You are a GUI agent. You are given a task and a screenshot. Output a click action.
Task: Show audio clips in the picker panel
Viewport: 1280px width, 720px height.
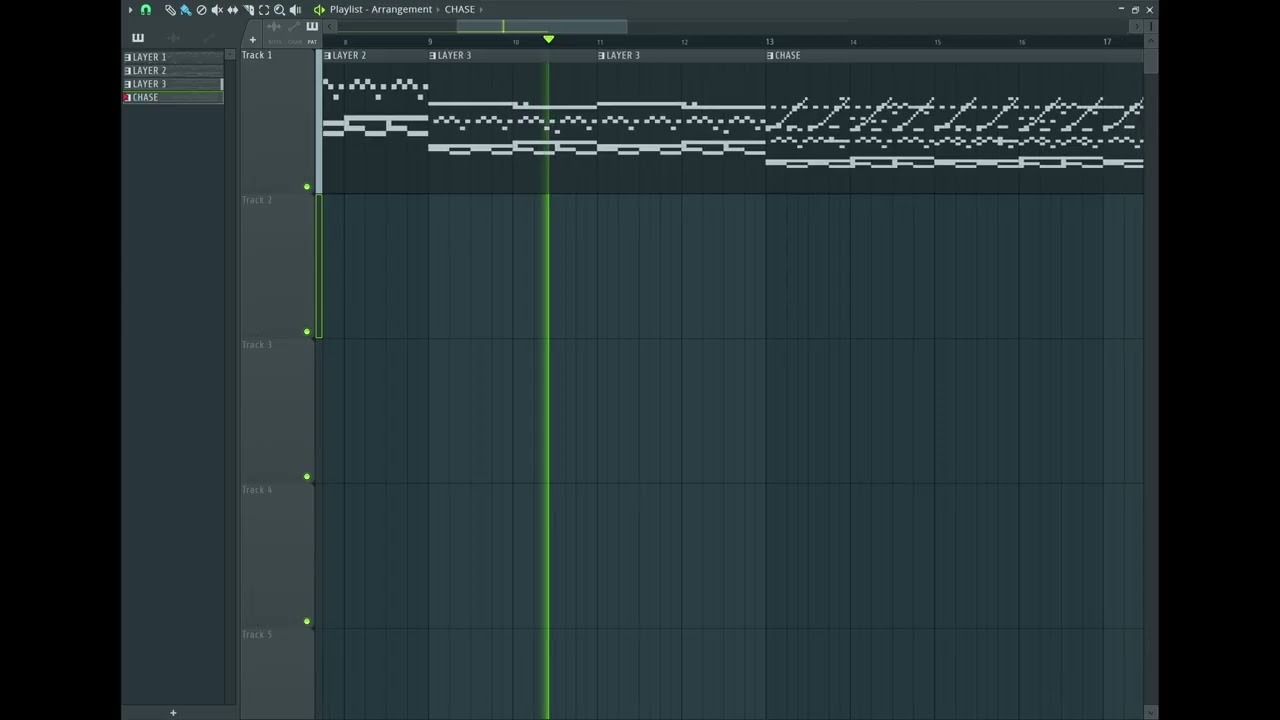click(x=173, y=38)
